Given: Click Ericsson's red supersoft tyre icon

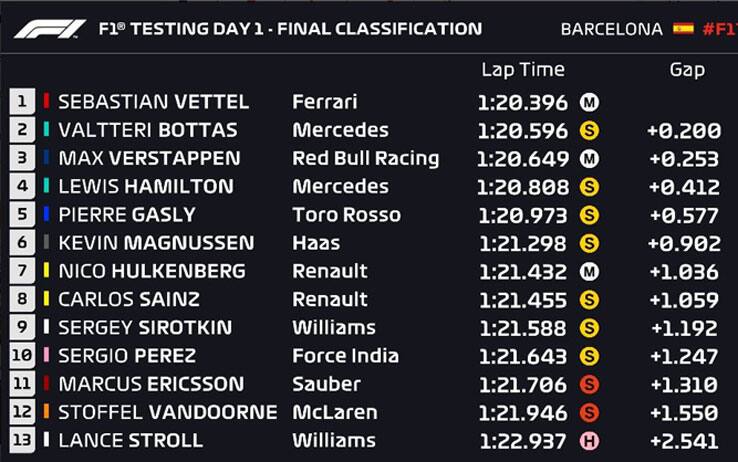Looking at the screenshot, I should click(x=589, y=384).
